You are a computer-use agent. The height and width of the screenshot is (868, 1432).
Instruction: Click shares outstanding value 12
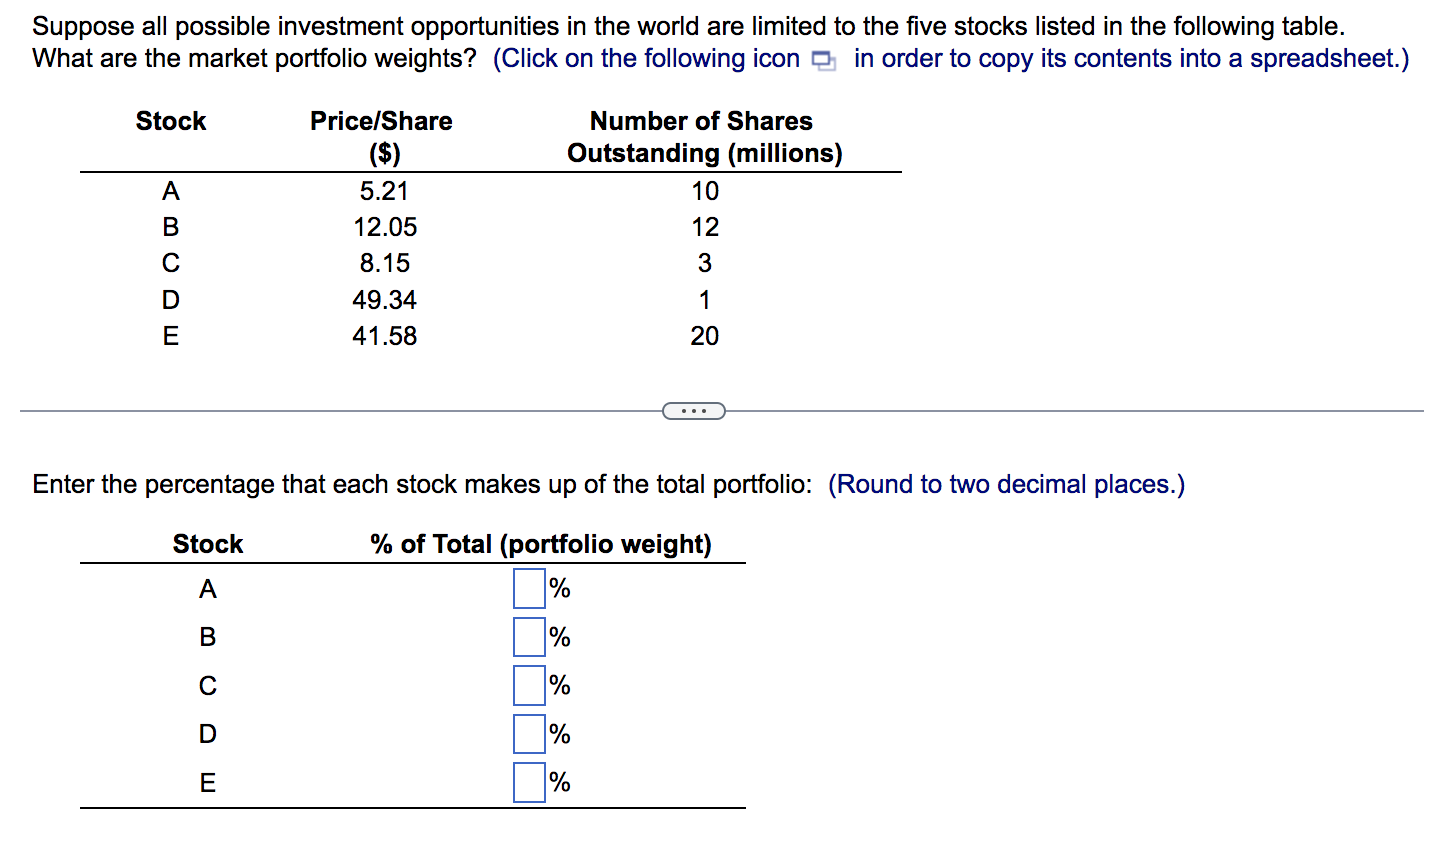(705, 227)
